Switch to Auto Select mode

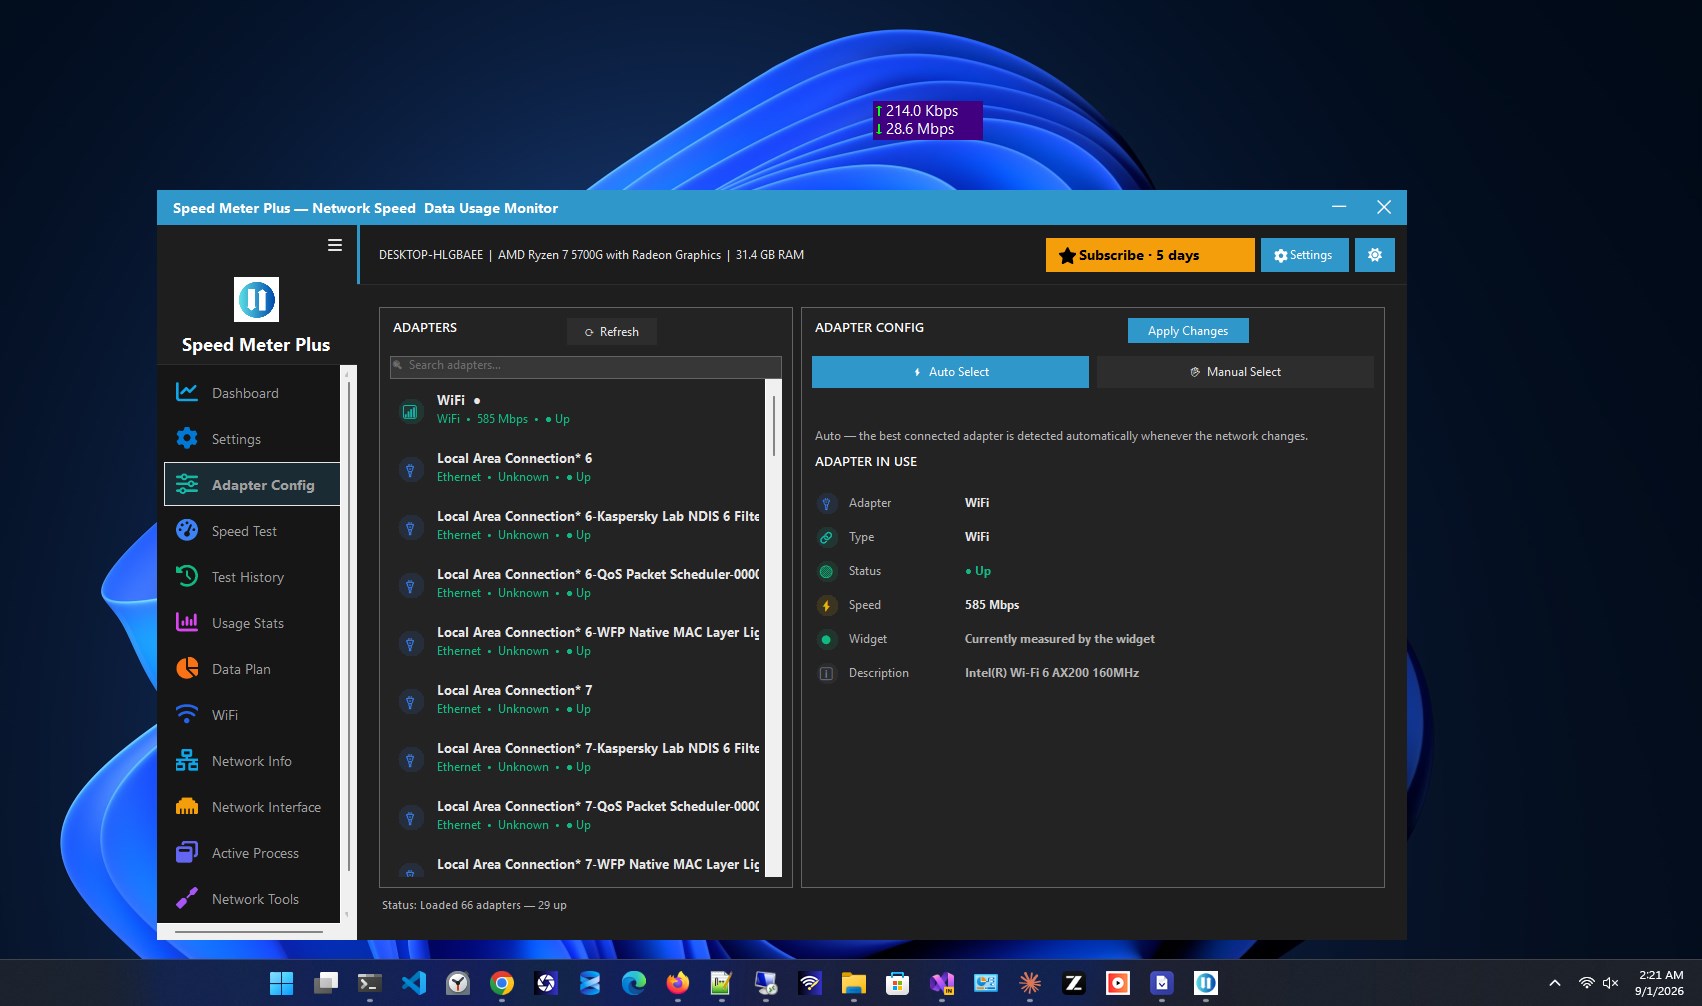coord(950,372)
